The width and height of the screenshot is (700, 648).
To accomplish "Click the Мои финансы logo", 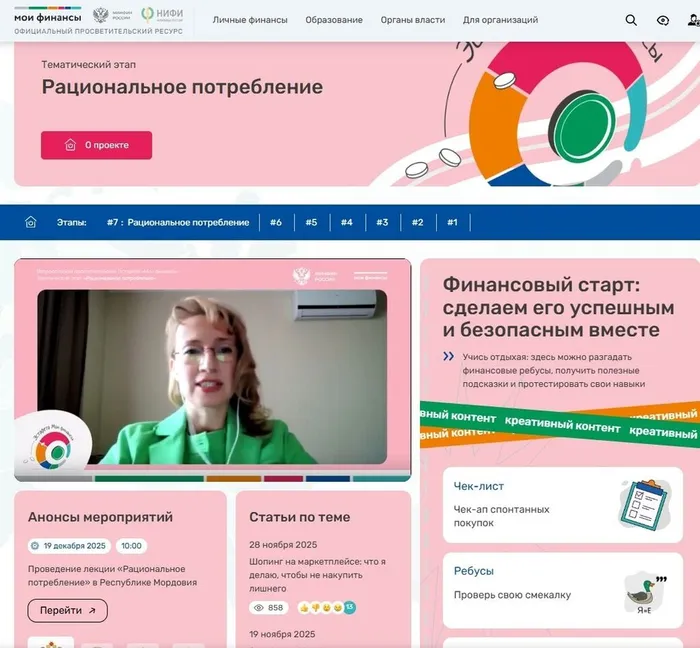I will pyautogui.click(x=48, y=17).
